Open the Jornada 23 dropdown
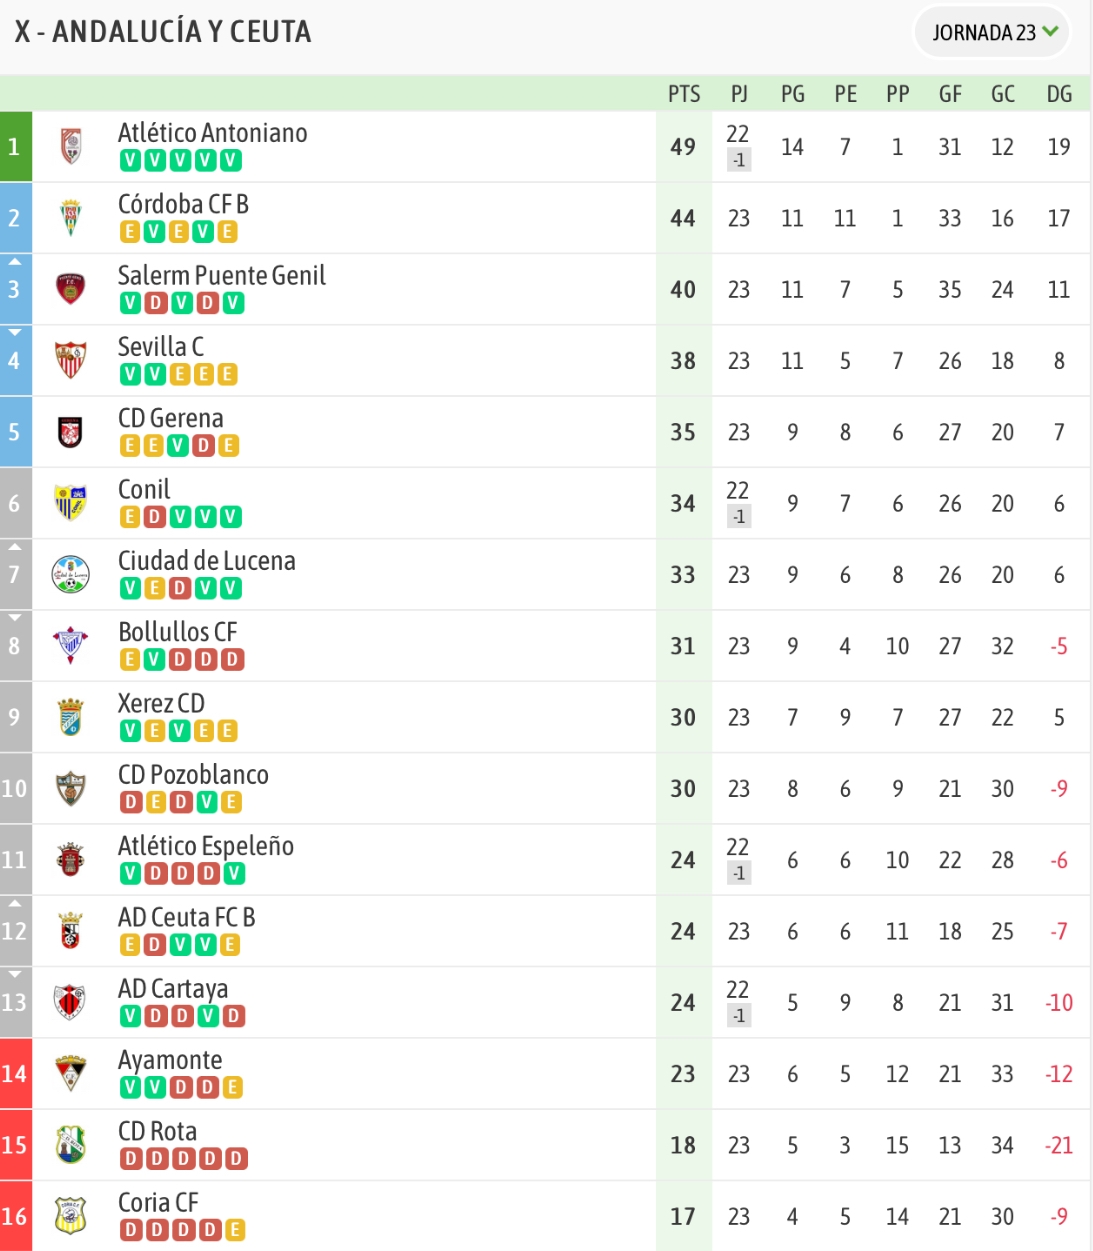Image resolution: width=1093 pixels, height=1251 pixels. (992, 32)
